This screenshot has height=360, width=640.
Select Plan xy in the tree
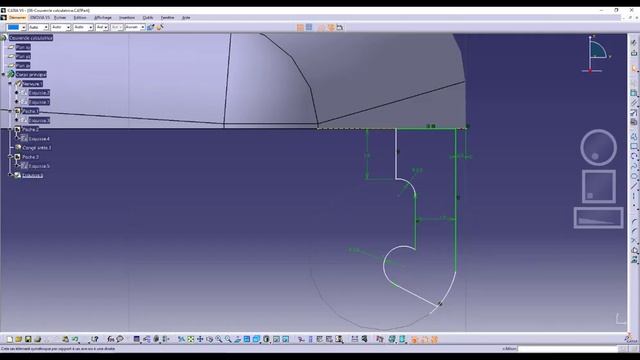(23, 47)
